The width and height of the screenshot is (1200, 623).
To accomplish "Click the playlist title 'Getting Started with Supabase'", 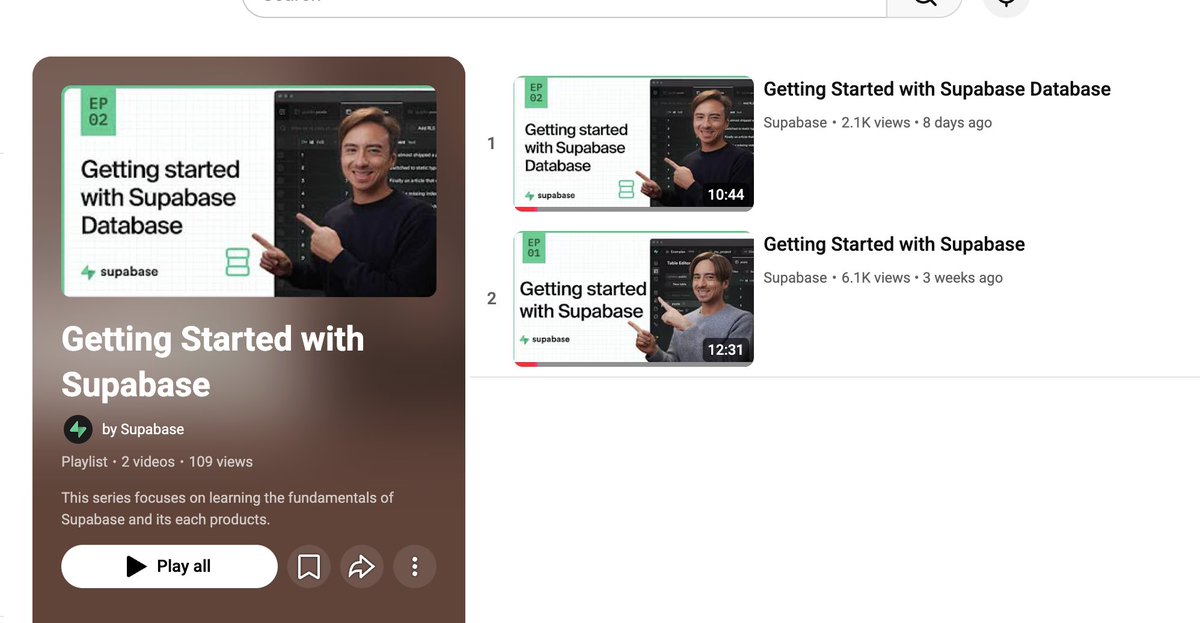I will 212,361.
